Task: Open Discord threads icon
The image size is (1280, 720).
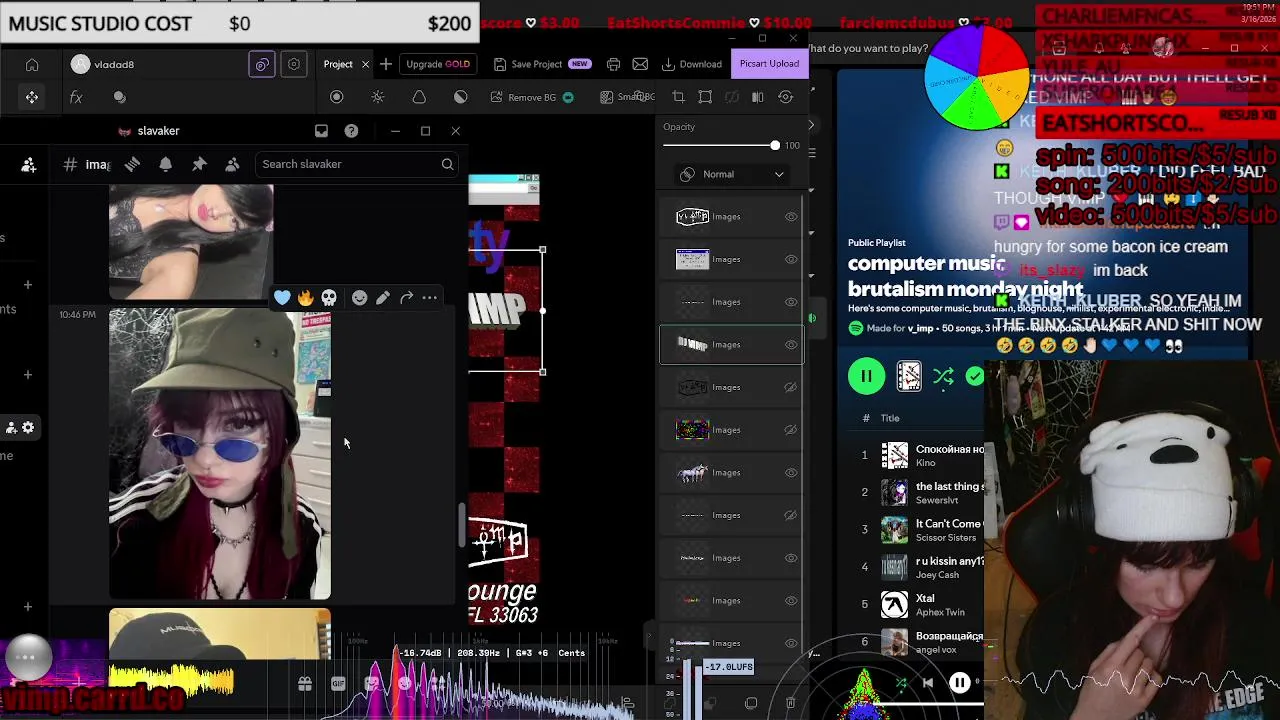Action: click(x=132, y=164)
